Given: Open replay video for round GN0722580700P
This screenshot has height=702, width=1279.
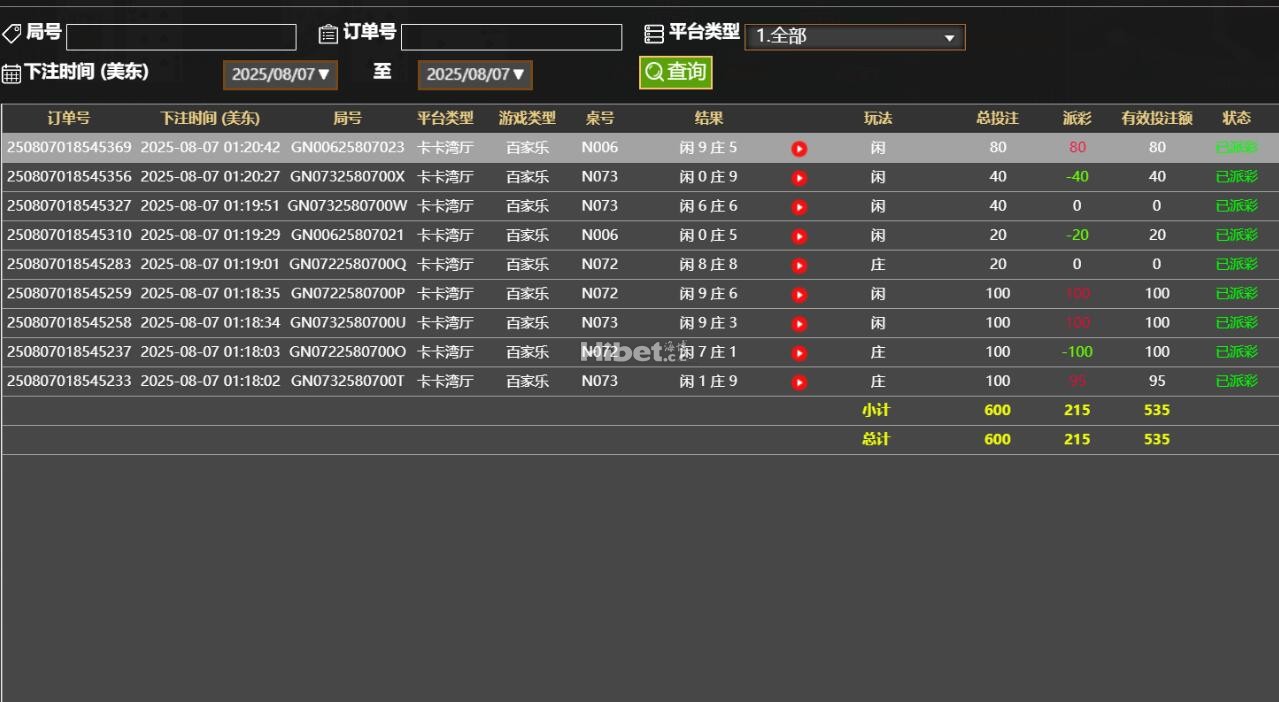Looking at the screenshot, I should (x=799, y=295).
